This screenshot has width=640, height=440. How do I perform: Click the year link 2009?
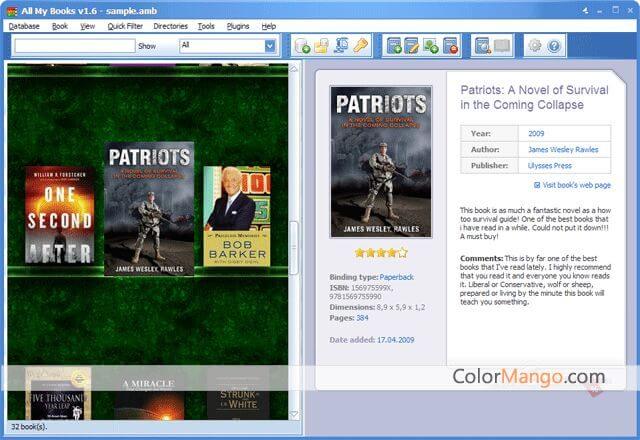pos(536,133)
